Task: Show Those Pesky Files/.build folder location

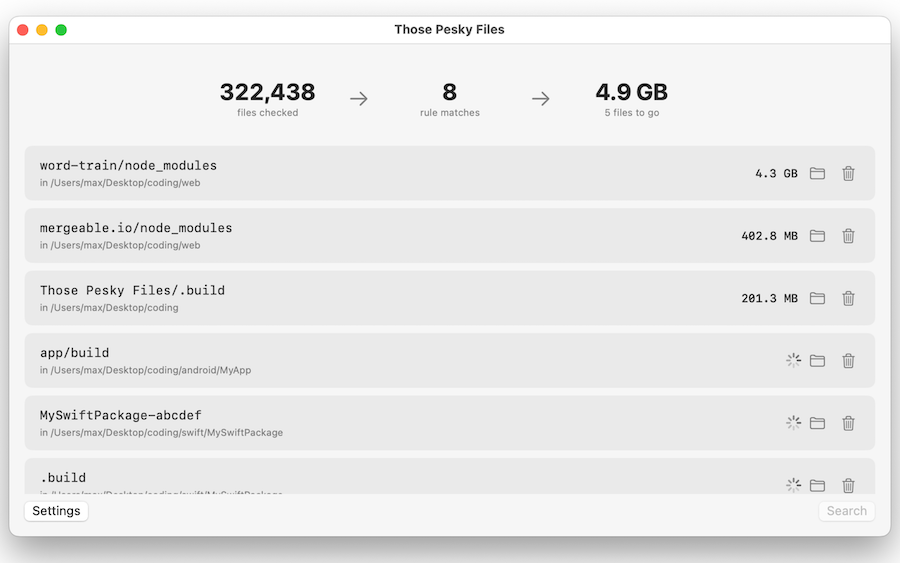Action: pyautogui.click(x=817, y=298)
